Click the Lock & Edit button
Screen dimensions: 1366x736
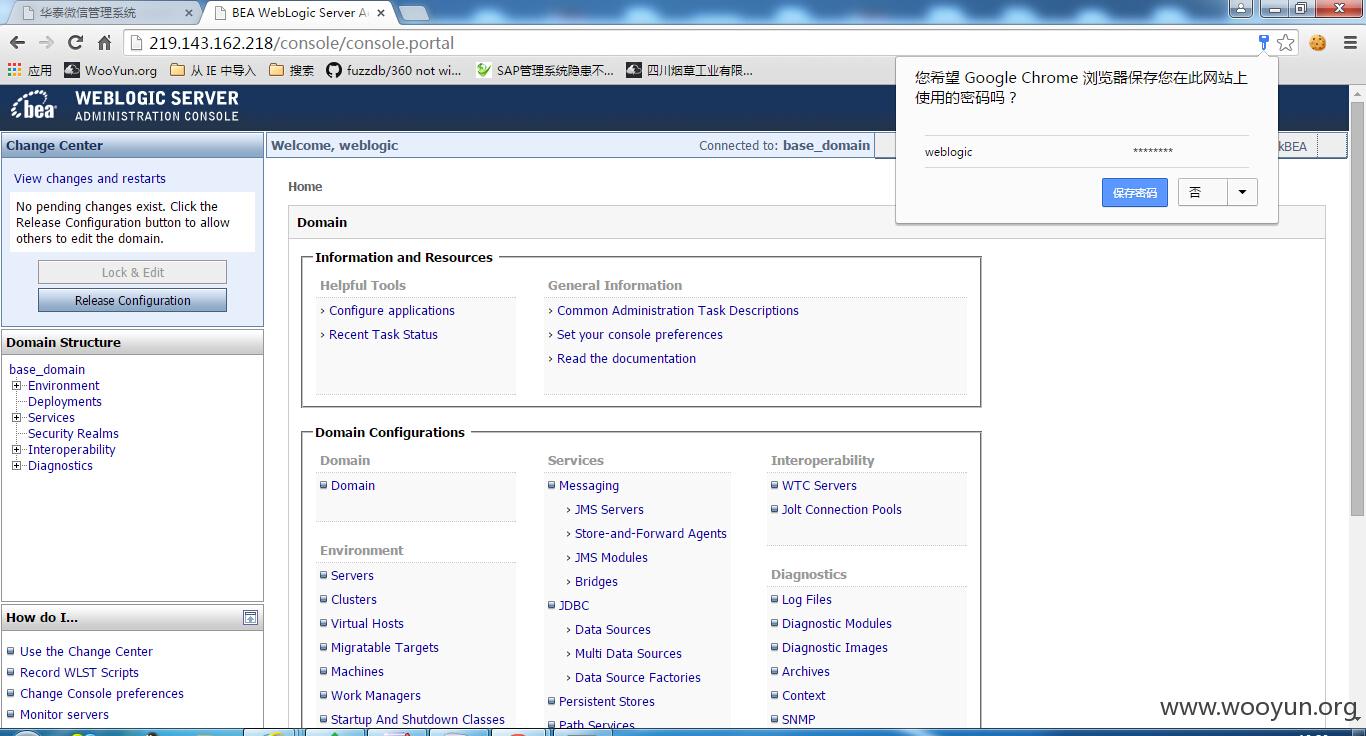tap(132, 272)
